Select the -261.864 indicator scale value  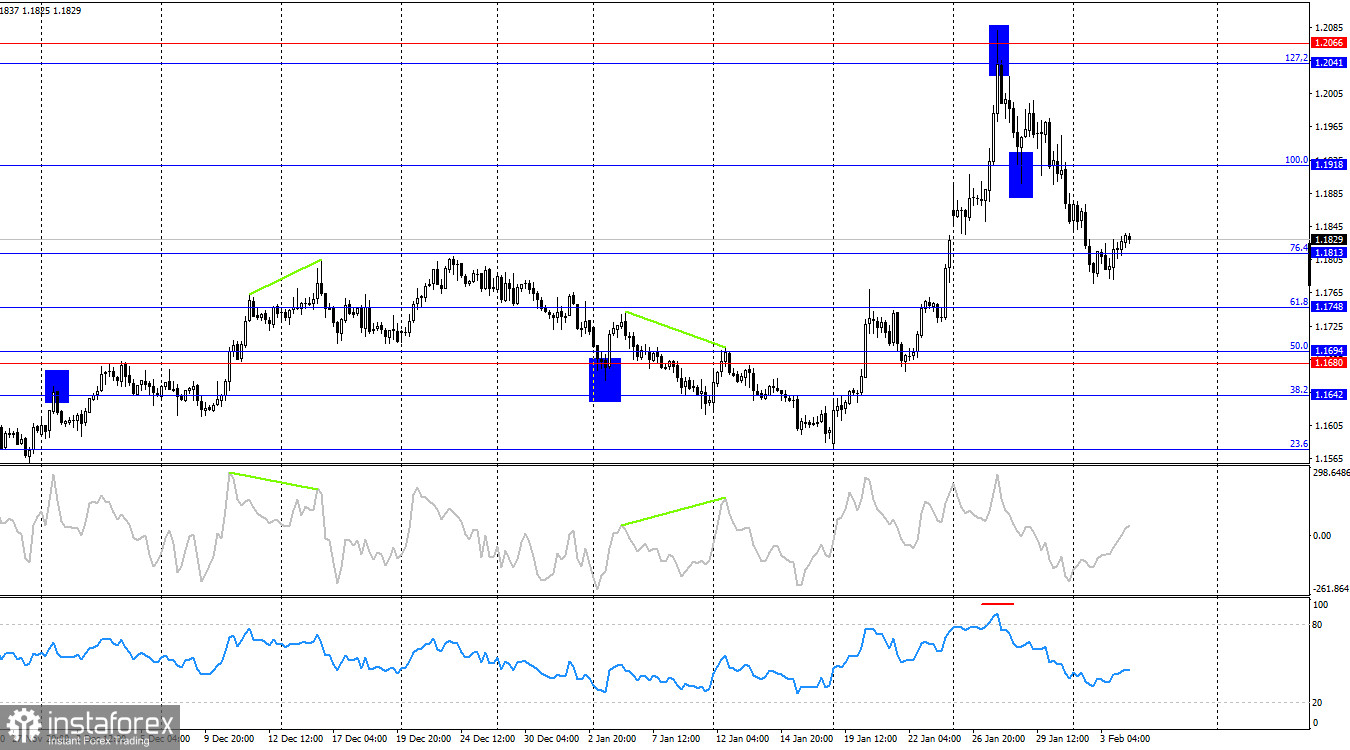click(1330, 590)
